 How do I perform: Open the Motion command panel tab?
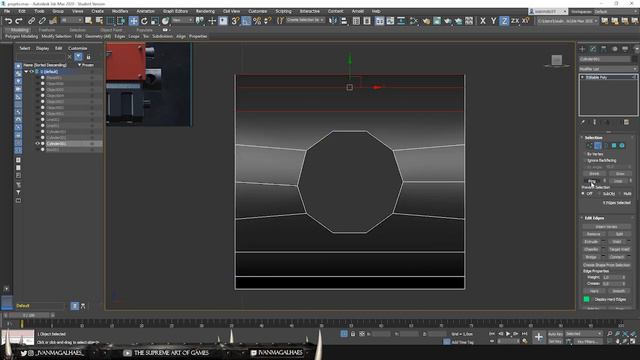click(614, 49)
